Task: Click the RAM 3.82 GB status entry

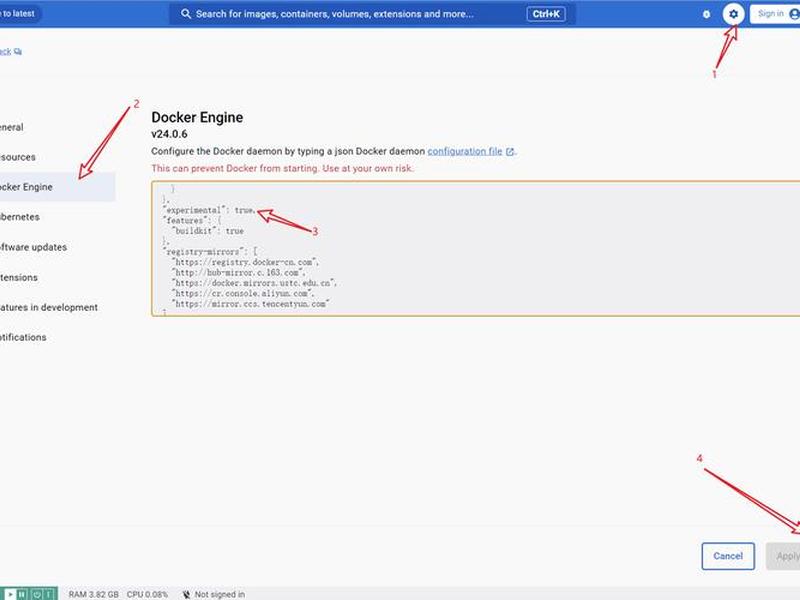Action: (93, 594)
